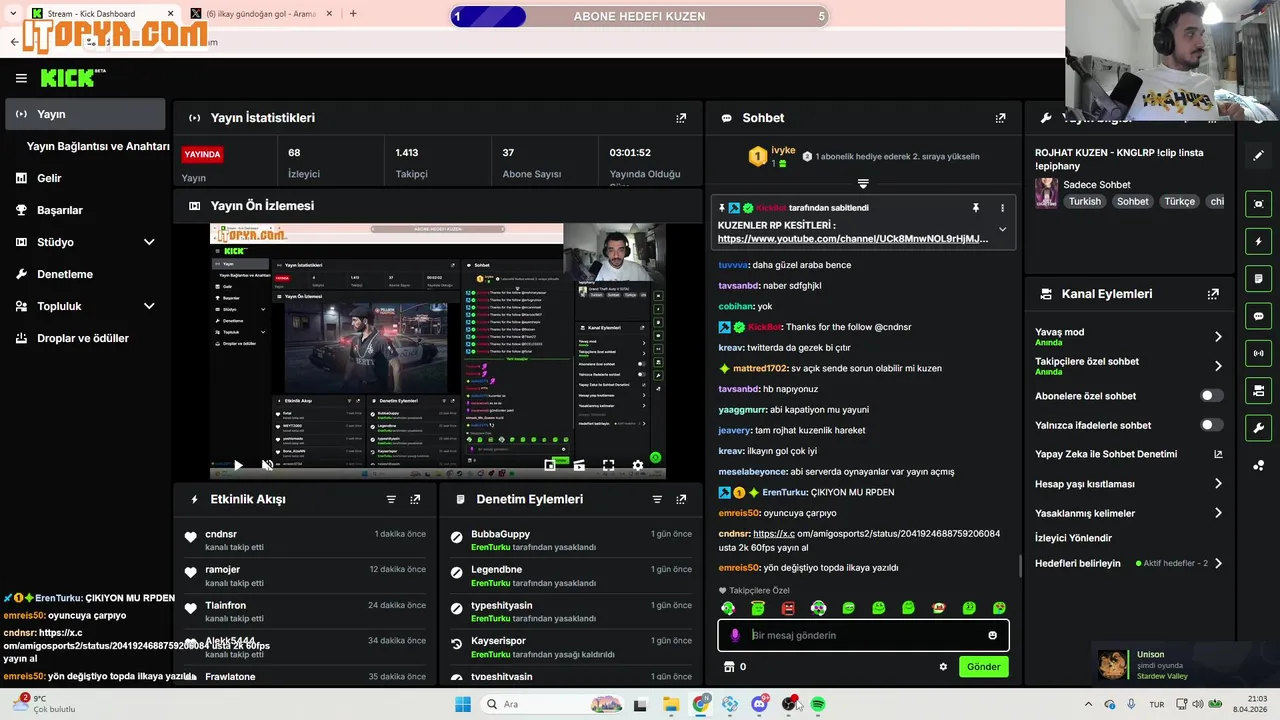
Task: Toggle theater mode on stream preview
Action: pyautogui.click(x=579, y=465)
